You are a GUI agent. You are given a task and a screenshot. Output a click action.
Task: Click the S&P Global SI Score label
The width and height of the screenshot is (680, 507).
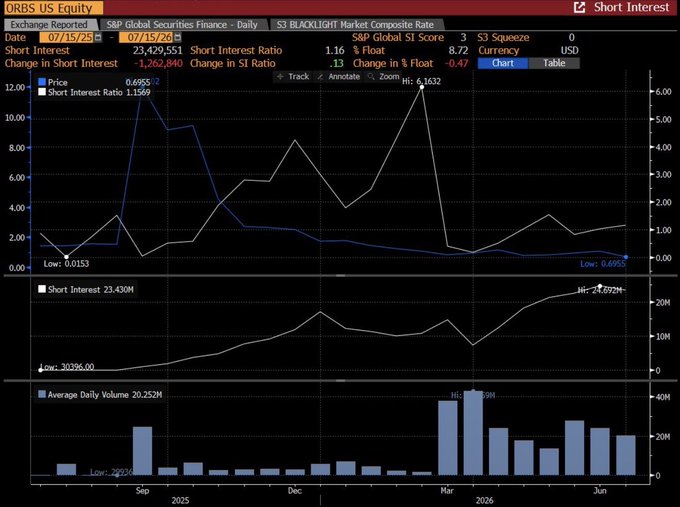398,37
